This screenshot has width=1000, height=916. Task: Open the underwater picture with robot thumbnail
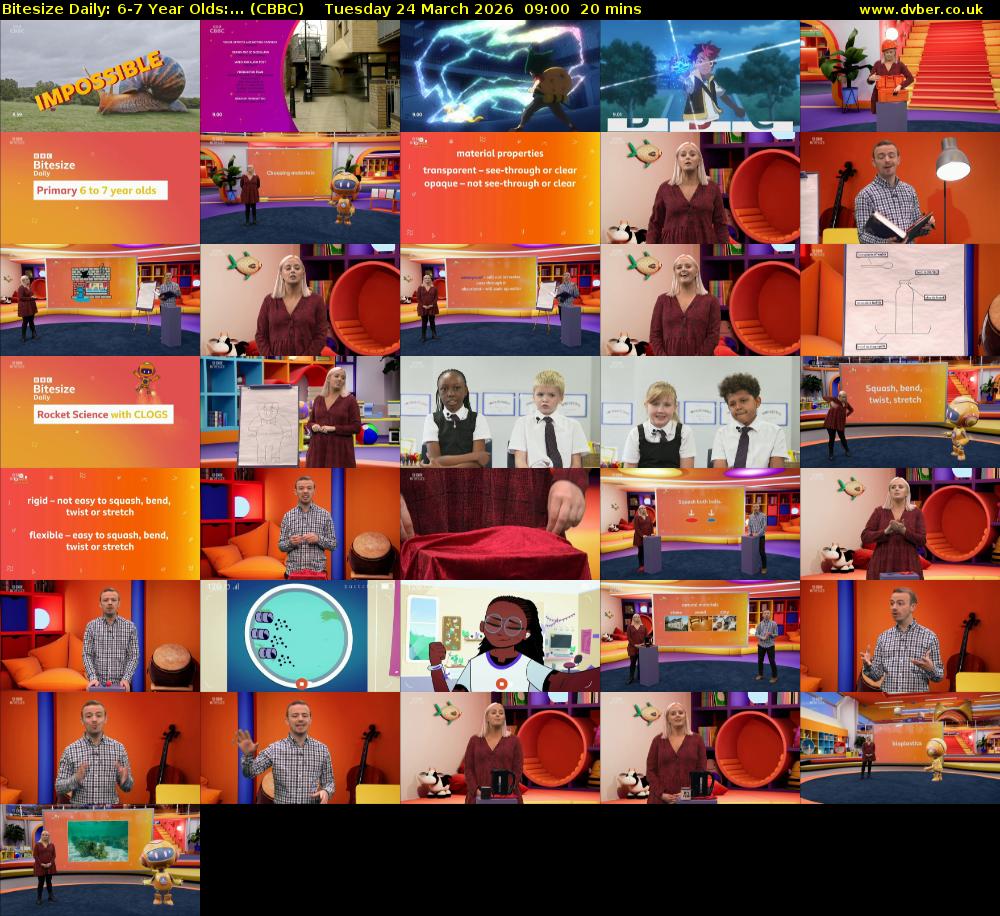pos(100,860)
